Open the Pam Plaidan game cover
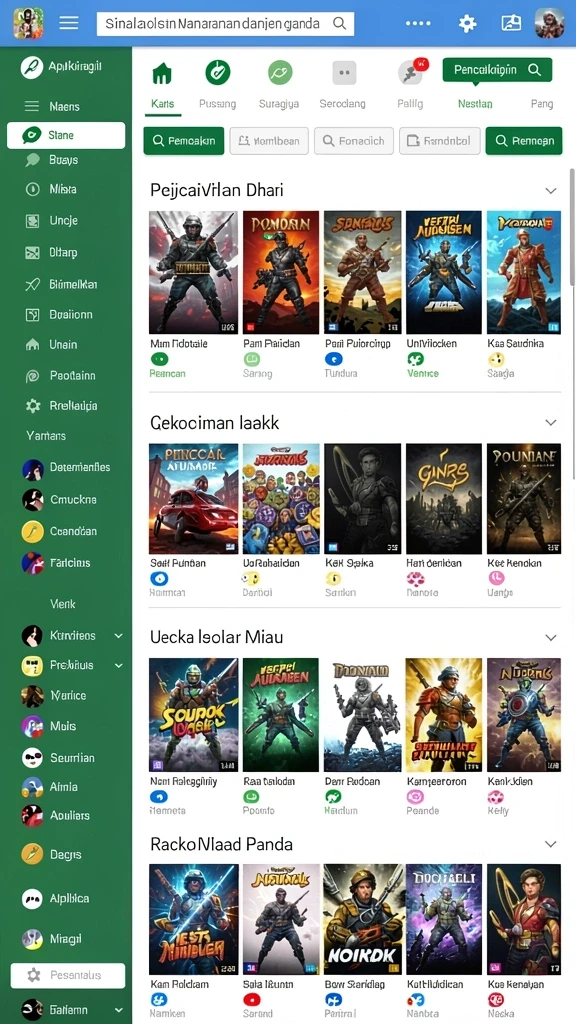Image resolution: width=576 pixels, height=1024 pixels. pos(281,272)
